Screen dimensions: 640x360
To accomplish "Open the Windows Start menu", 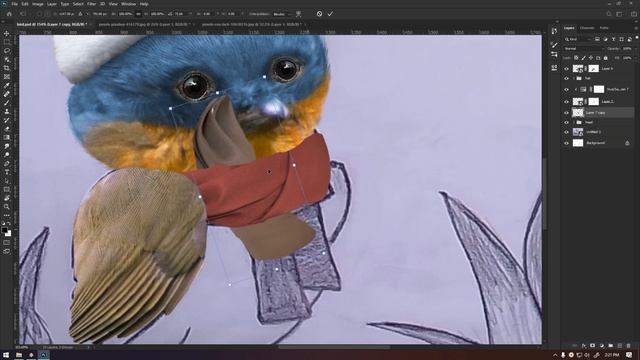I will pyautogui.click(x=6, y=355).
